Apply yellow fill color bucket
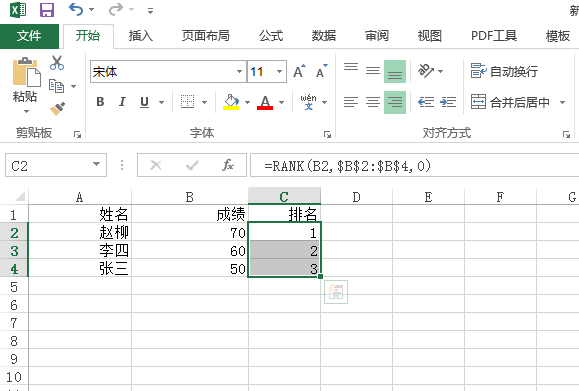Viewport: 579px width, 391px height. [231, 102]
